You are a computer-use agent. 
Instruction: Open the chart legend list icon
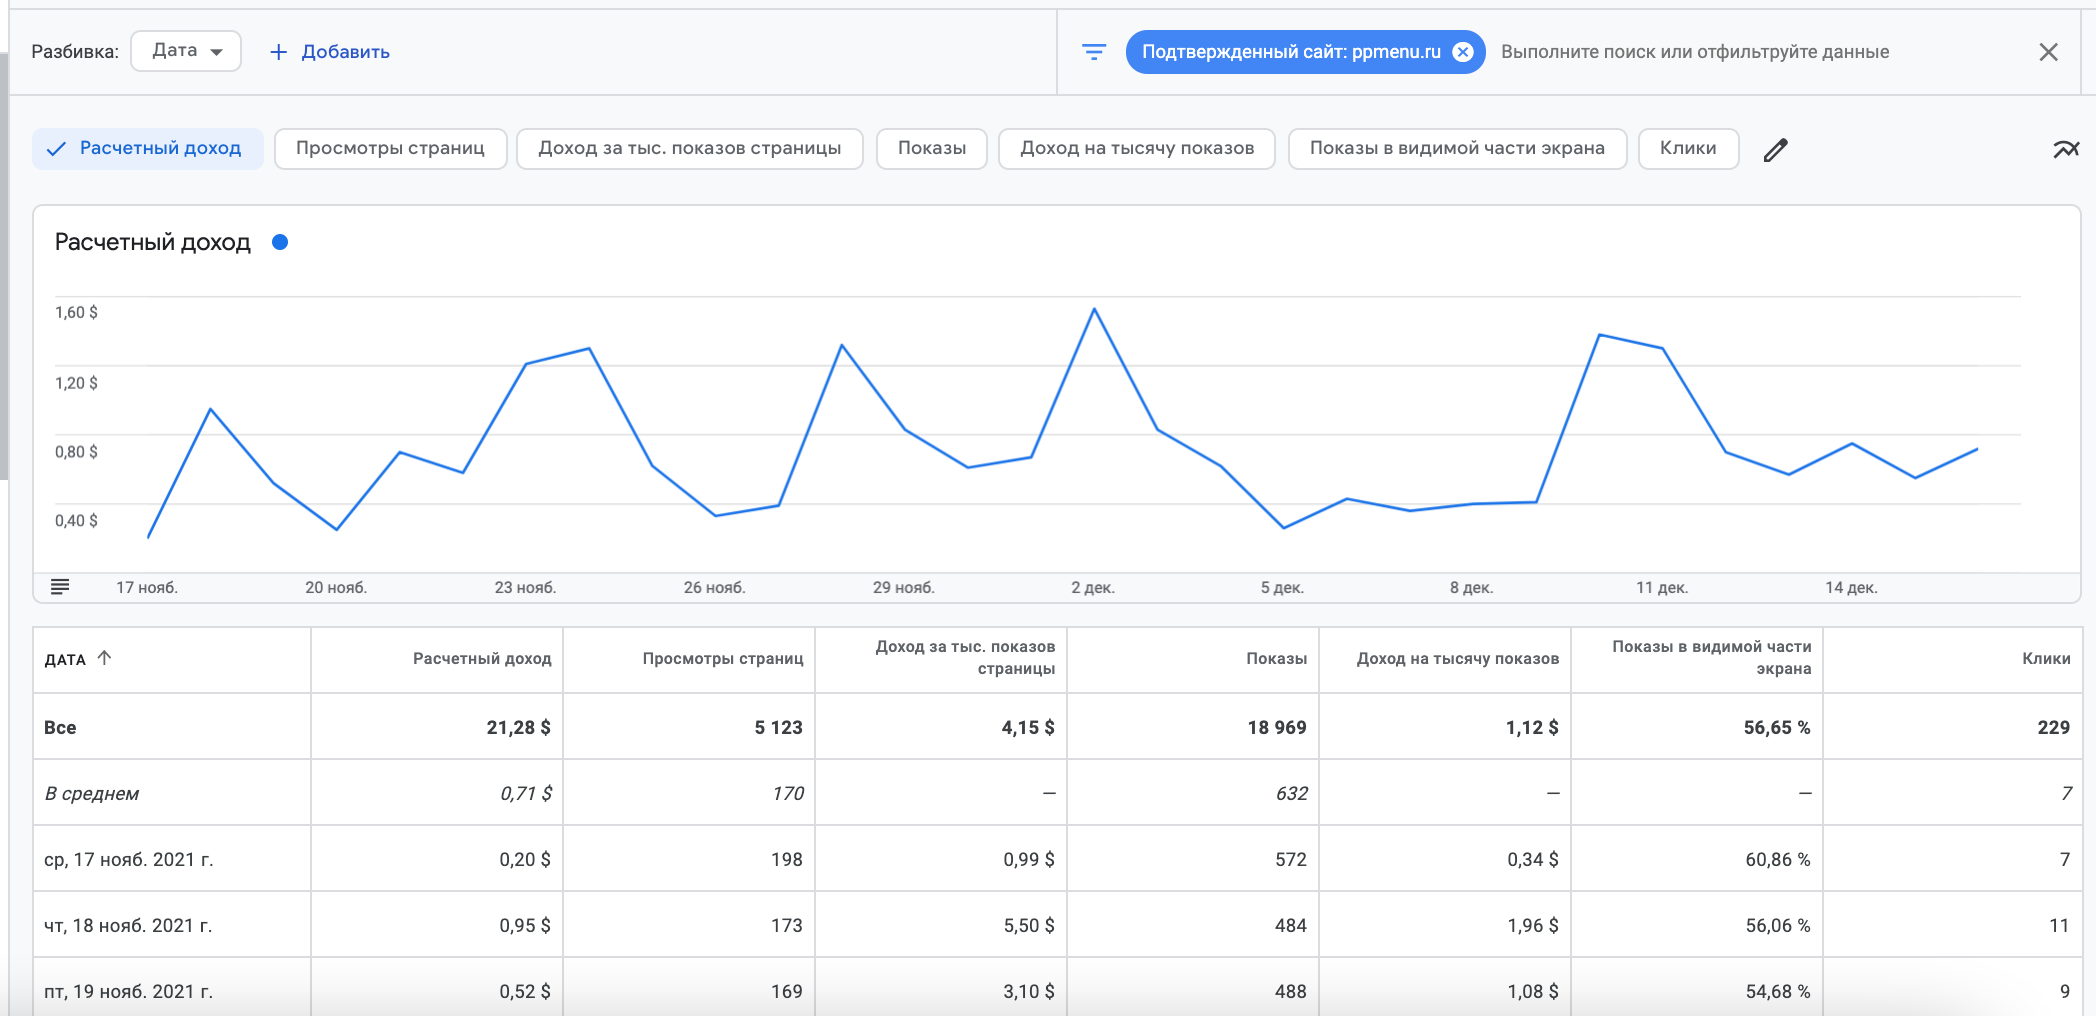click(x=60, y=587)
